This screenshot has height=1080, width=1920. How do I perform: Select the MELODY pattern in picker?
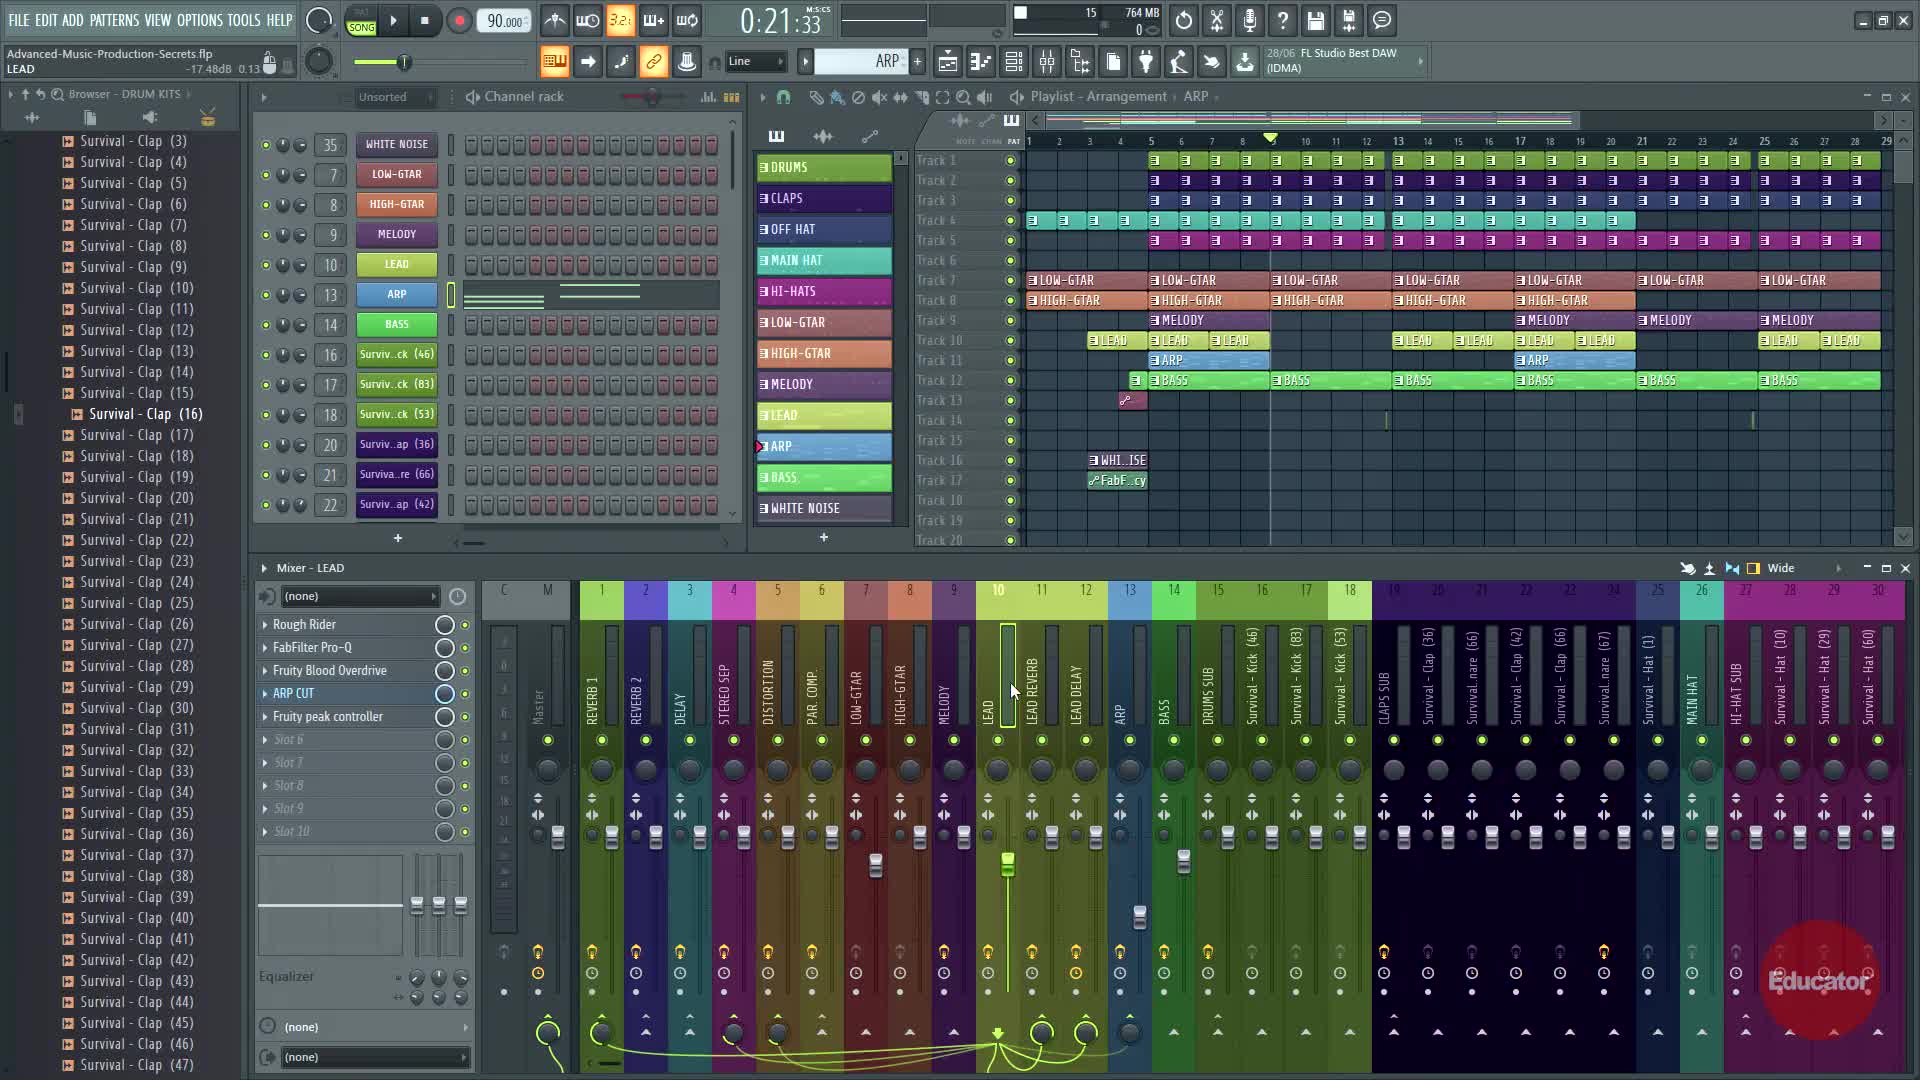(x=824, y=385)
